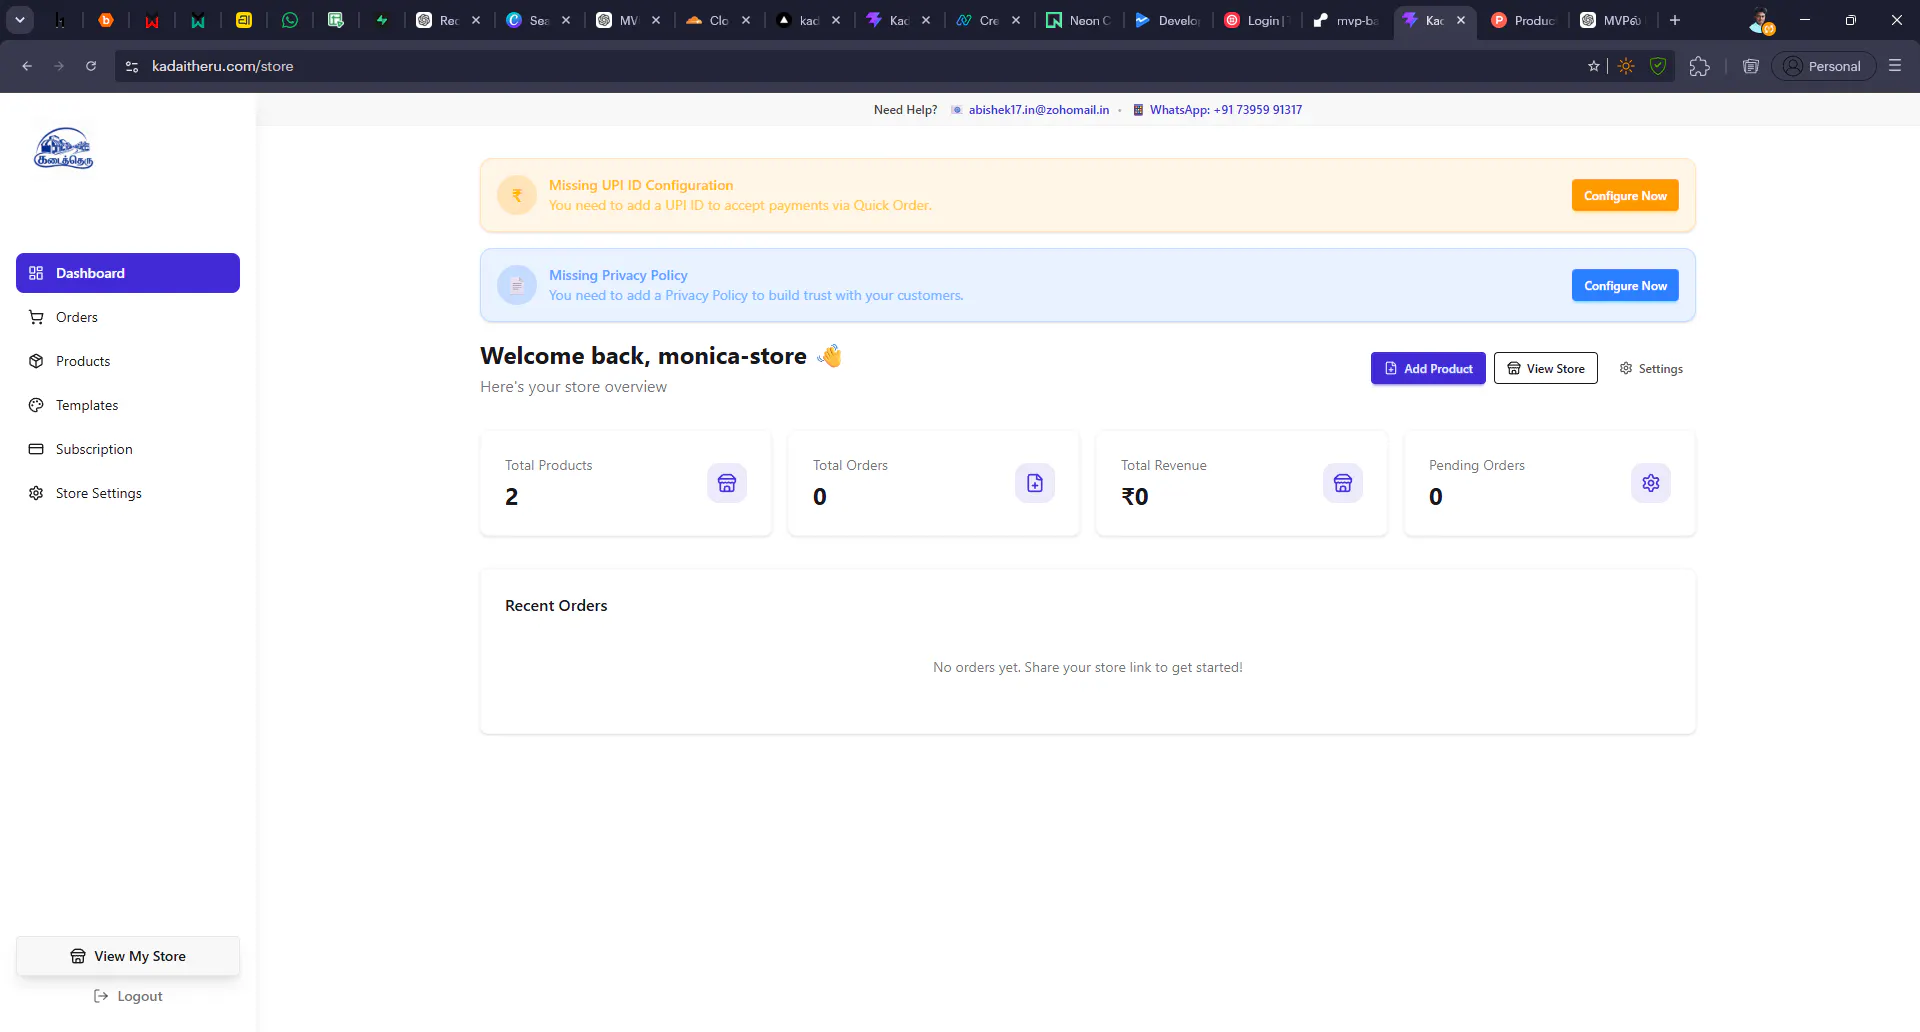Image resolution: width=1920 pixels, height=1032 pixels.
Task: Switch to the Neon C browser tab
Action: click(1078, 20)
